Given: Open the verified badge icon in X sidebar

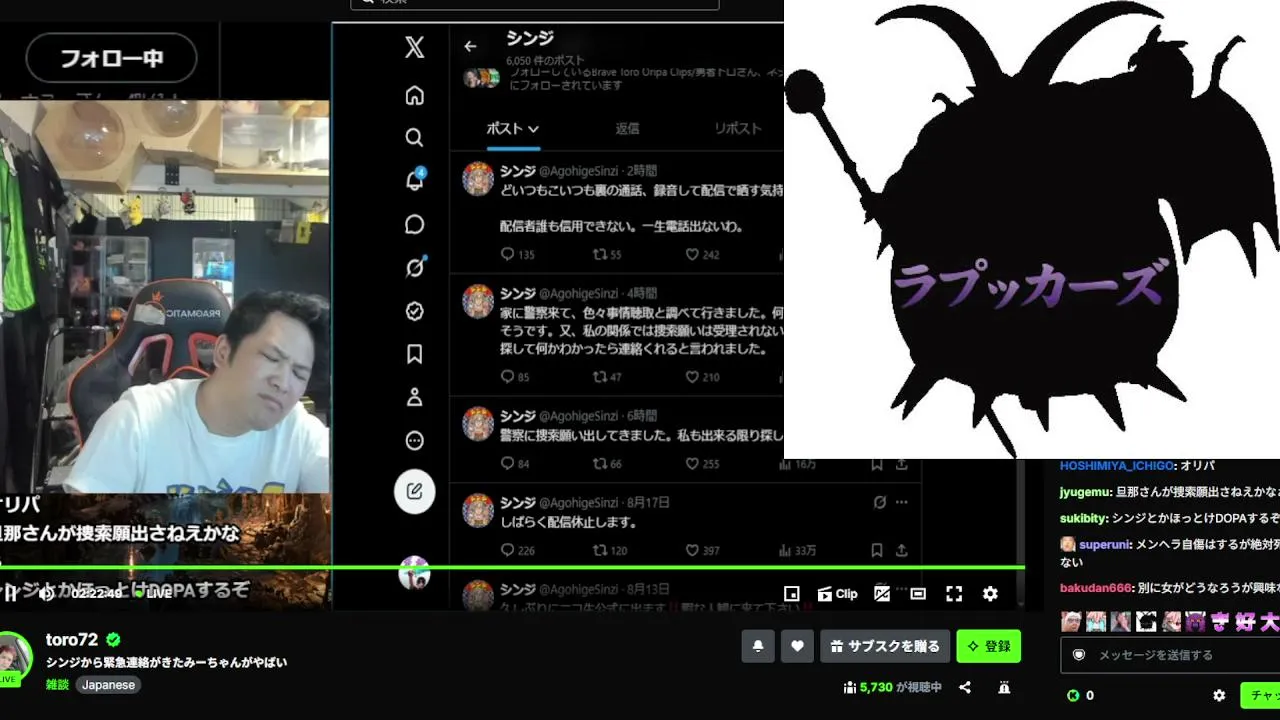Looking at the screenshot, I should (414, 311).
